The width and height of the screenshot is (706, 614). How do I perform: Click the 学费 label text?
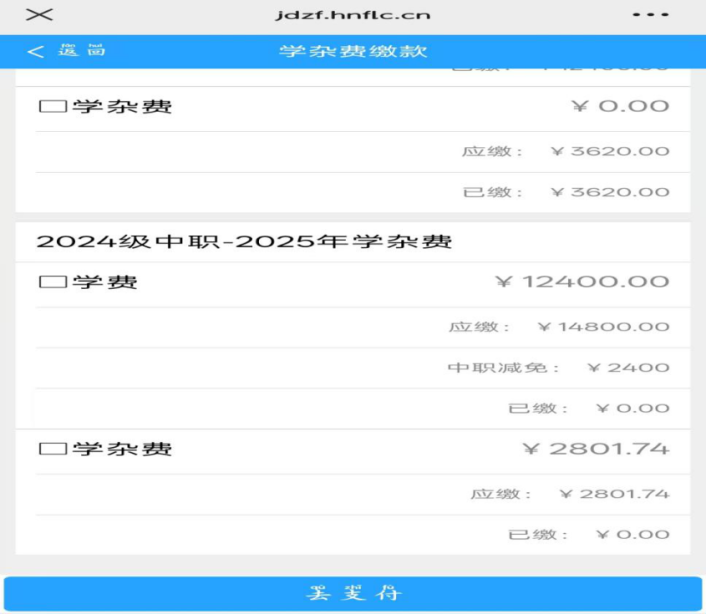coord(105,282)
